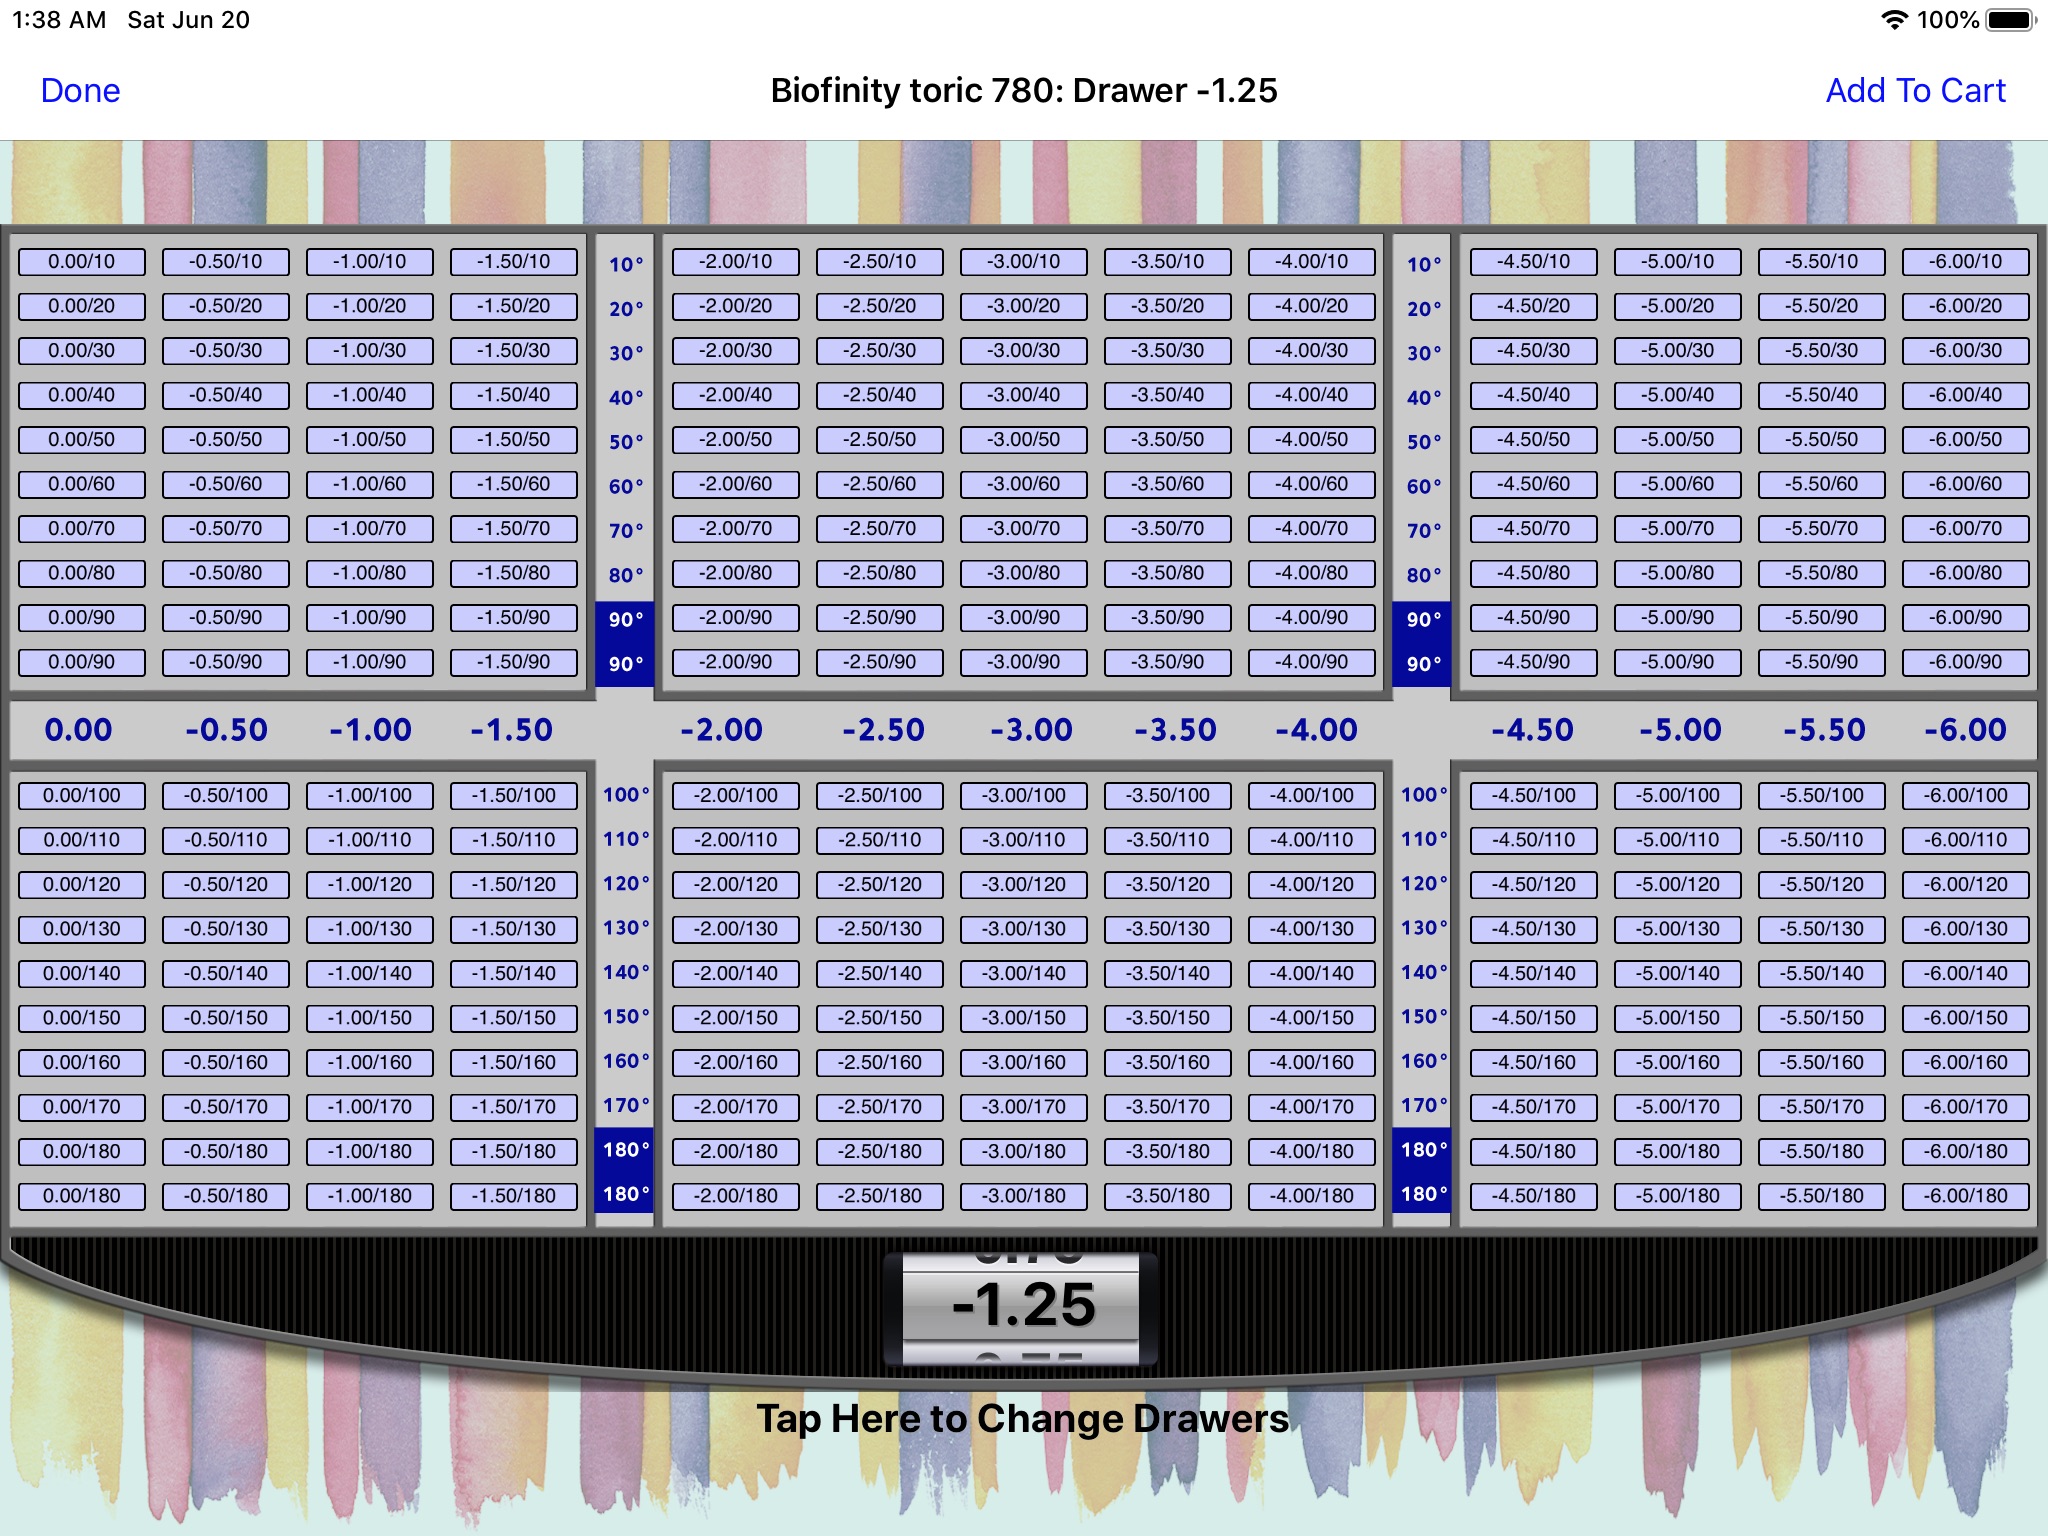This screenshot has width=2048, height=1536.
Task: Tap the battery status icon
Action: click(x=2010, y=20)
